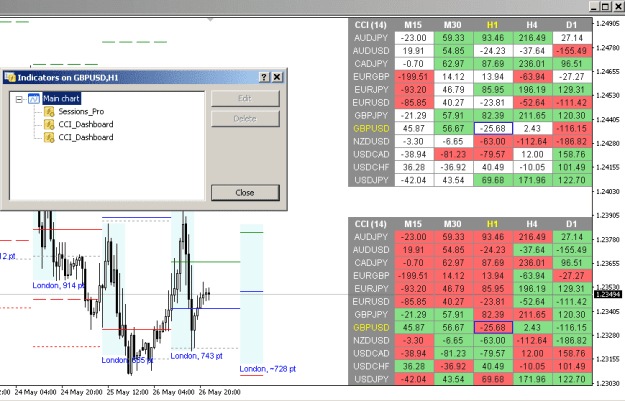
Task: Click the Edit button in Indicators dialog
Action: tap(245, 98)
